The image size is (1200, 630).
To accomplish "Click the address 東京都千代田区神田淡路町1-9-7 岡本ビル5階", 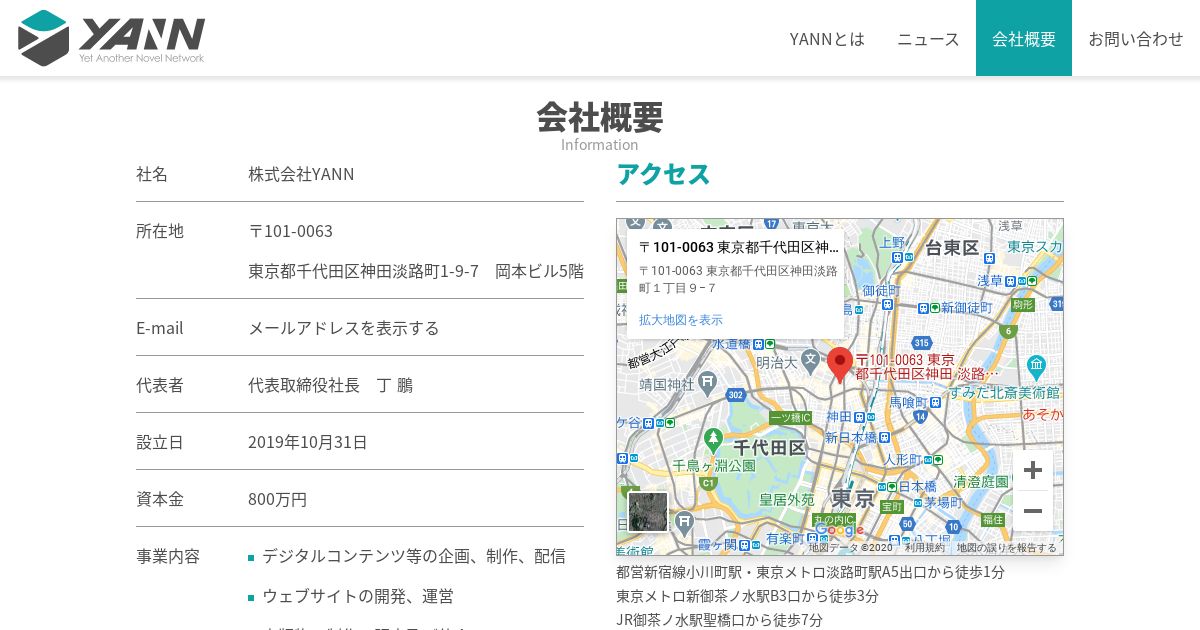I will tap(416, 271).
